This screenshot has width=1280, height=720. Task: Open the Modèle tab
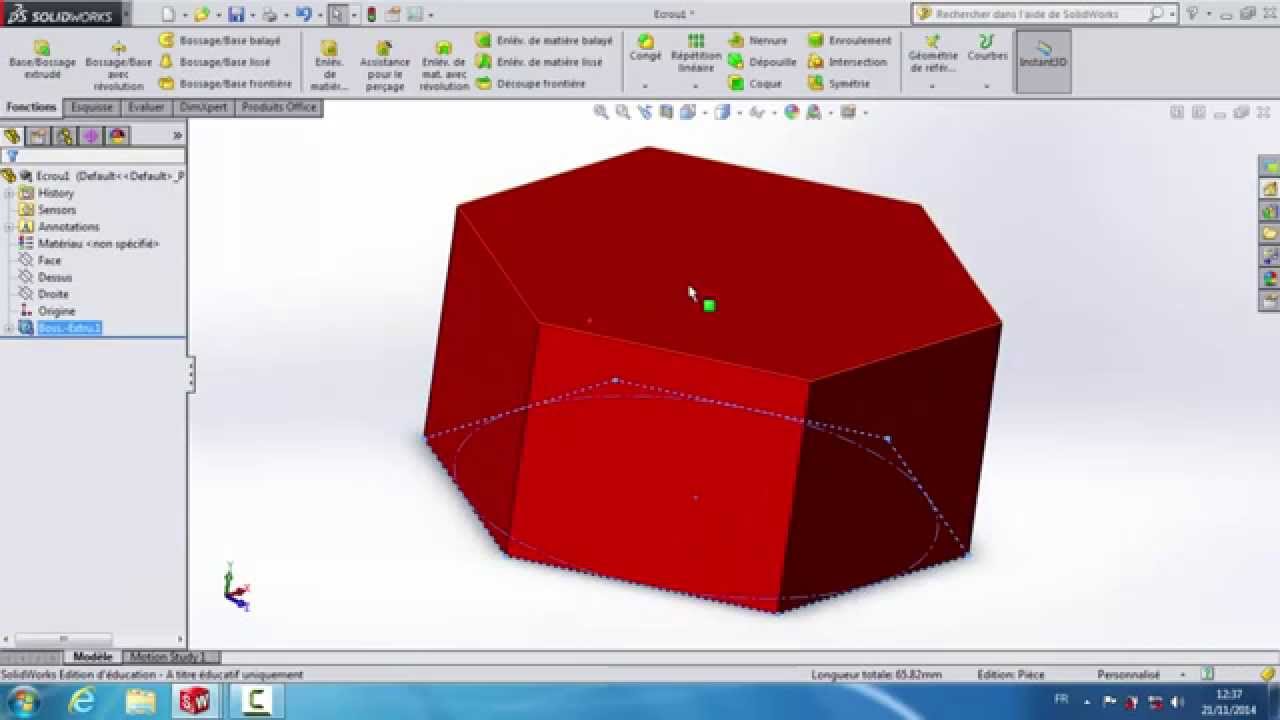(x=93, y=657)
